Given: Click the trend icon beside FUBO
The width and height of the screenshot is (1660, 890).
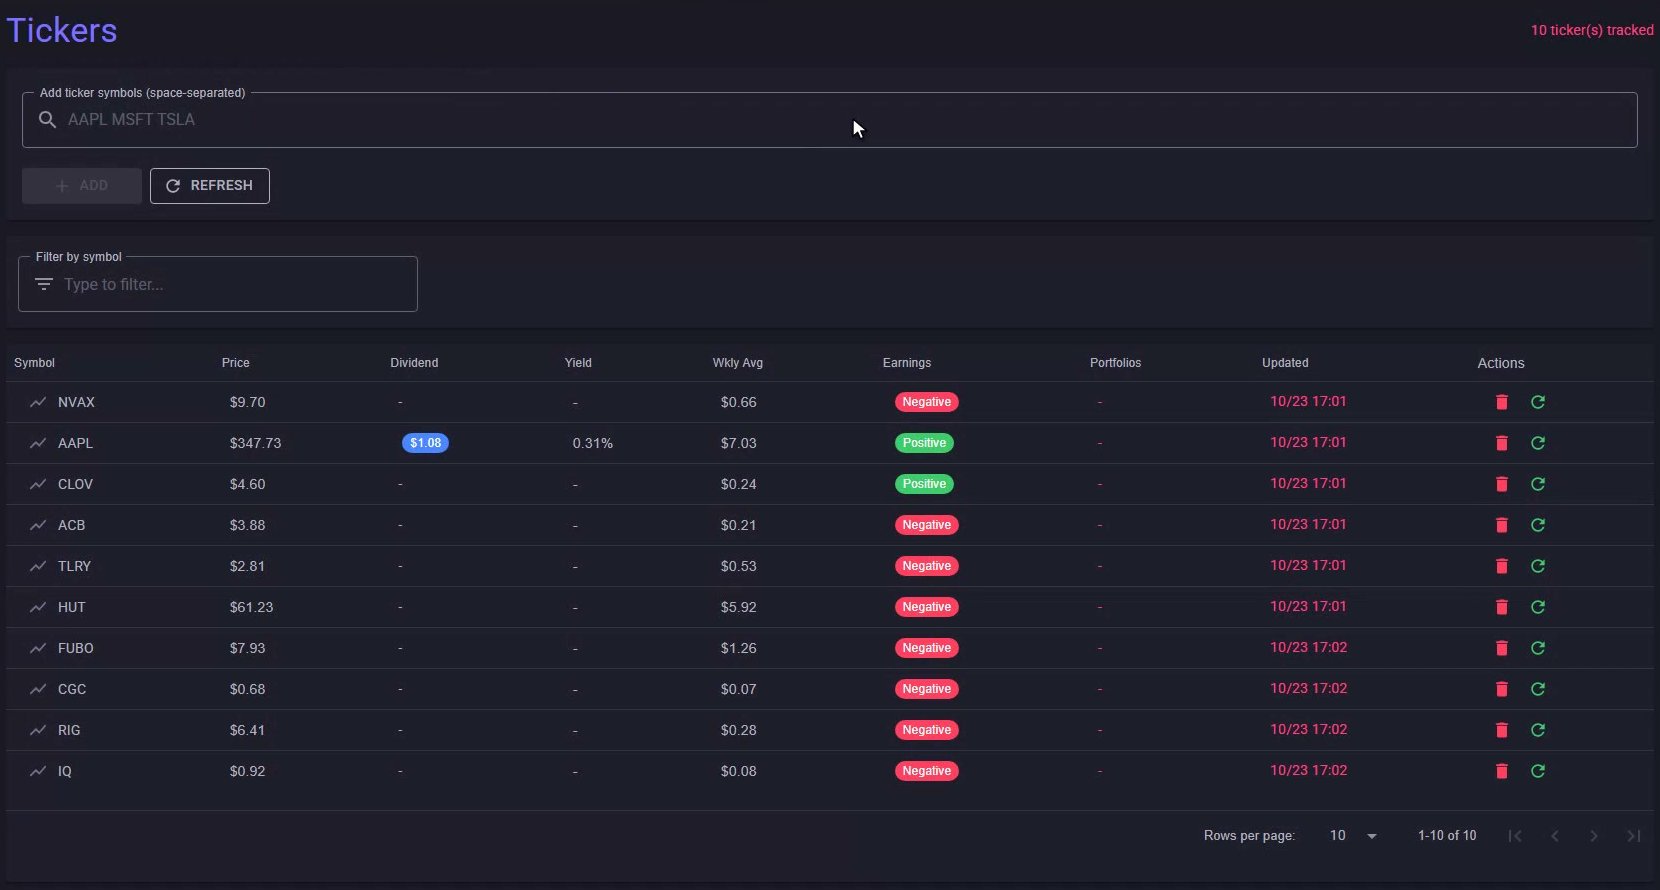Looking at the screenshot, I should [x=38, y=648].
